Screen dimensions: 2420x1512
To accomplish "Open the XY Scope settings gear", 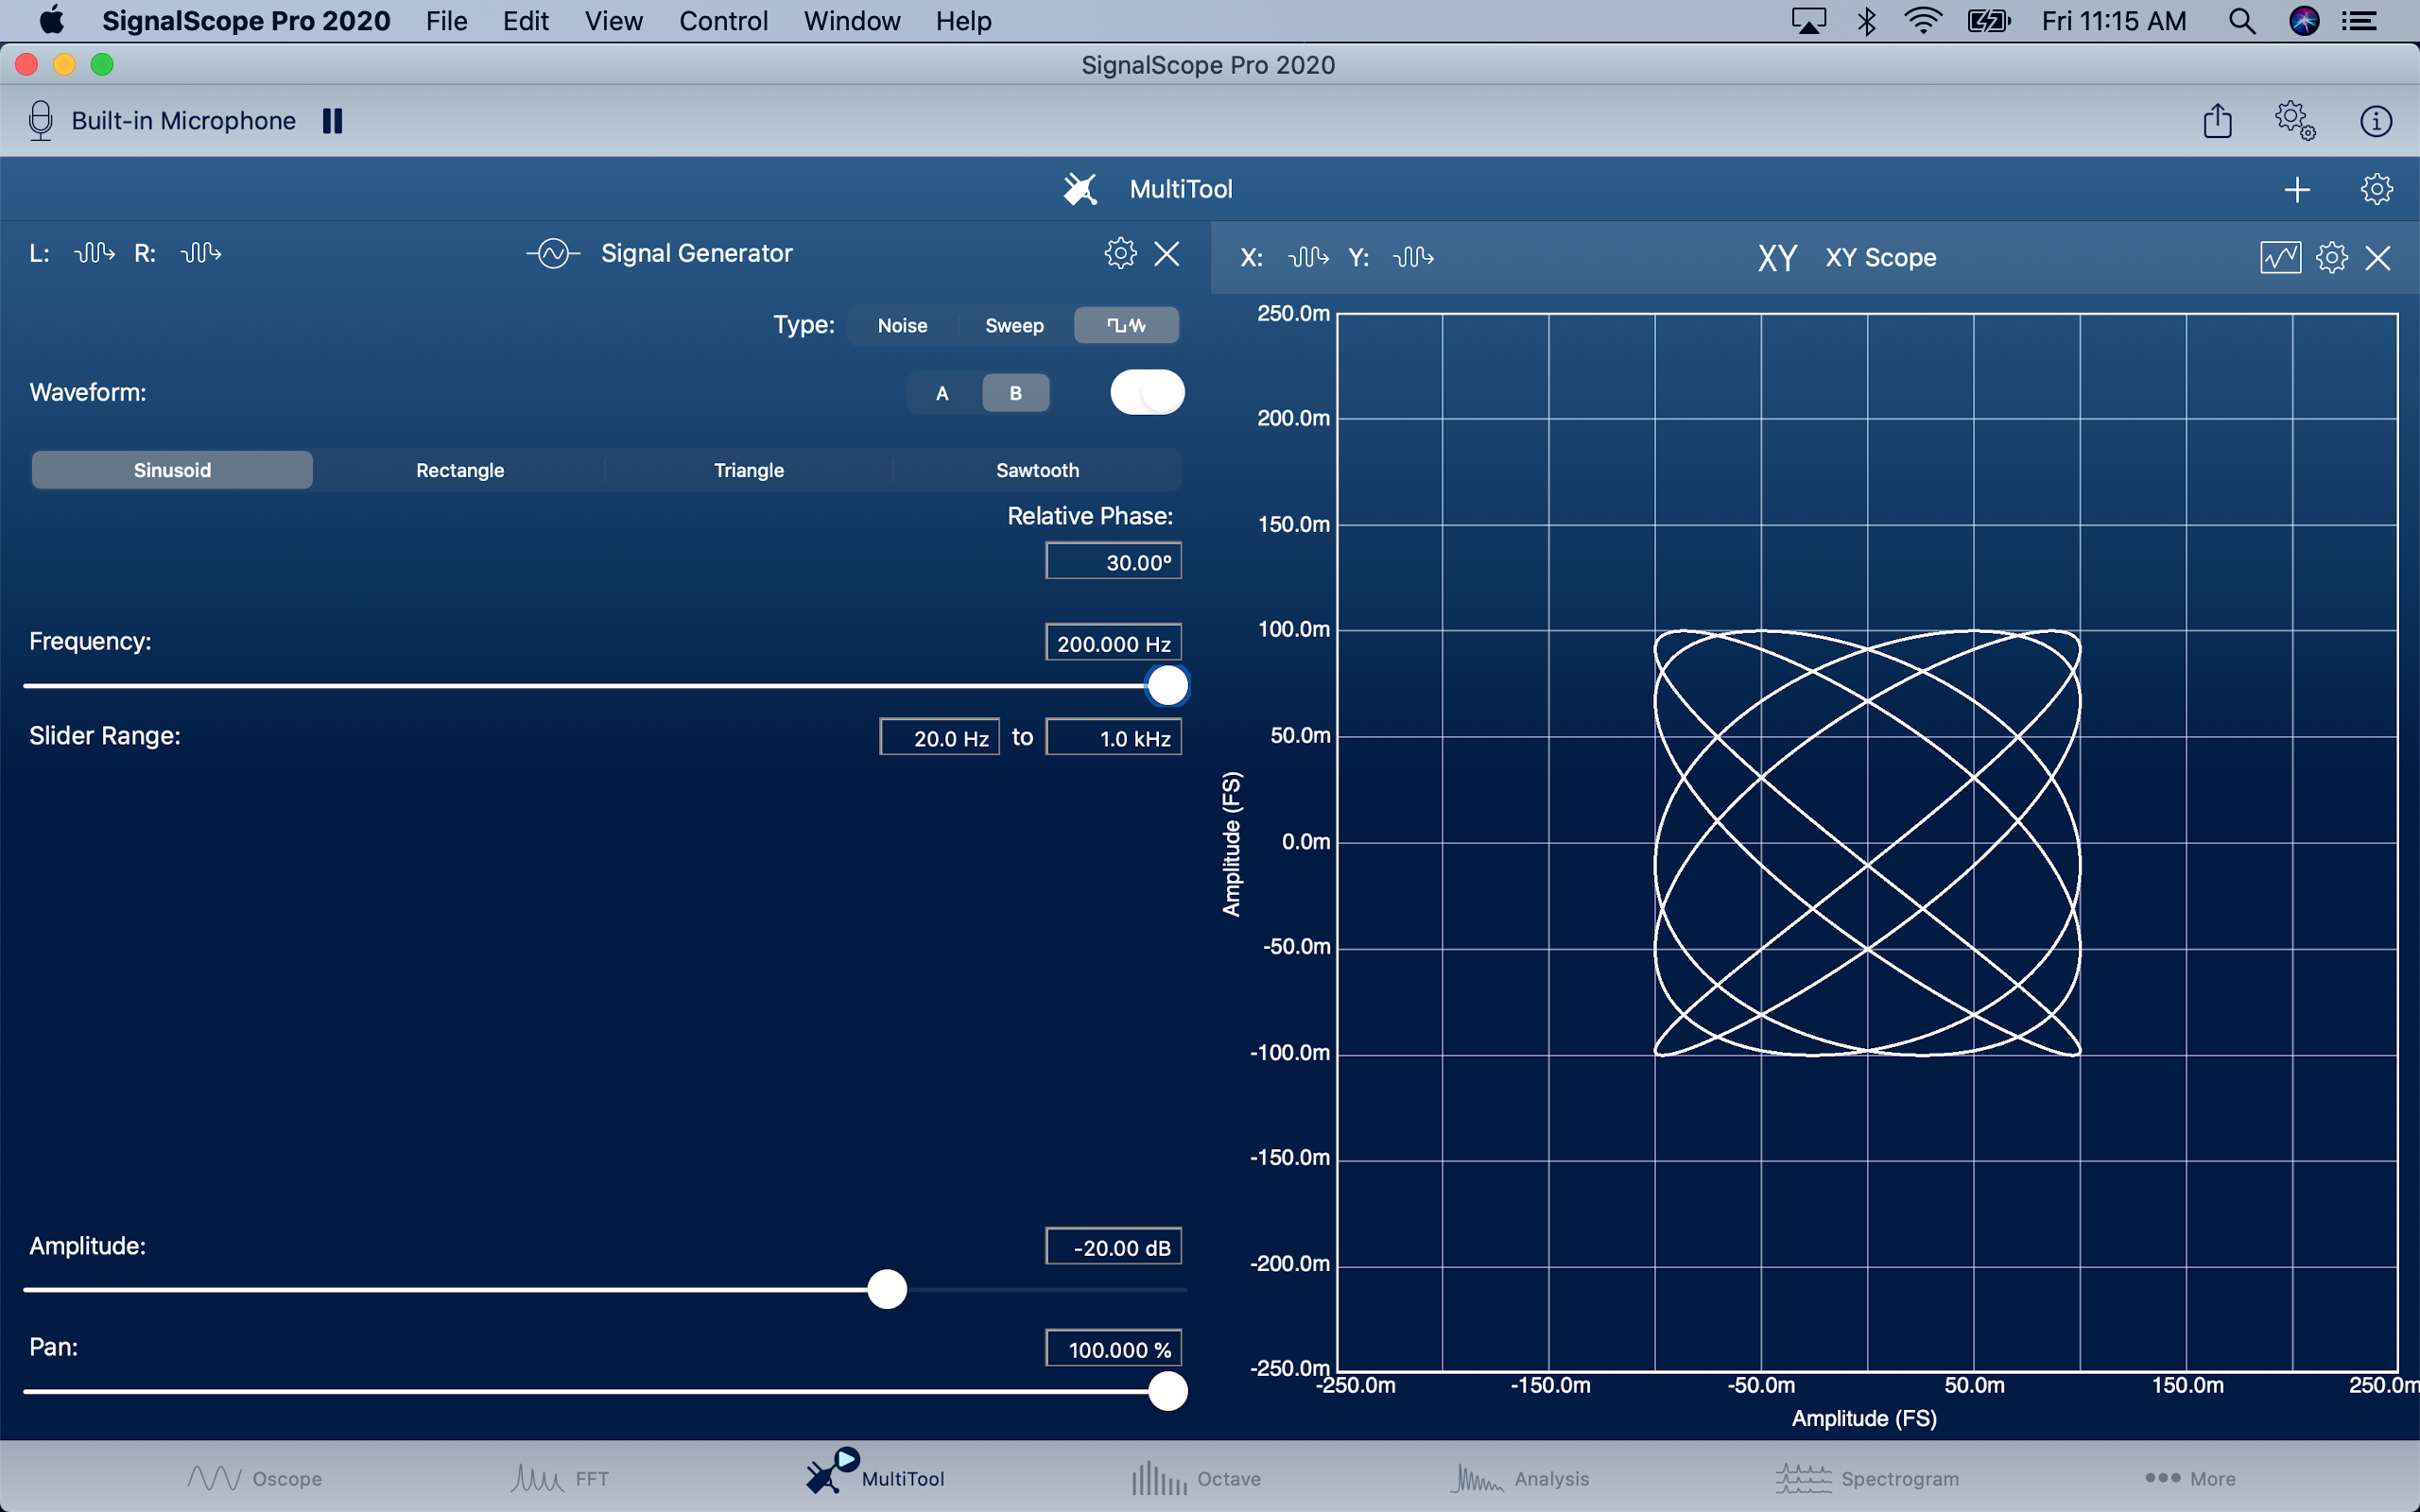I will (x=2331, y=258).
